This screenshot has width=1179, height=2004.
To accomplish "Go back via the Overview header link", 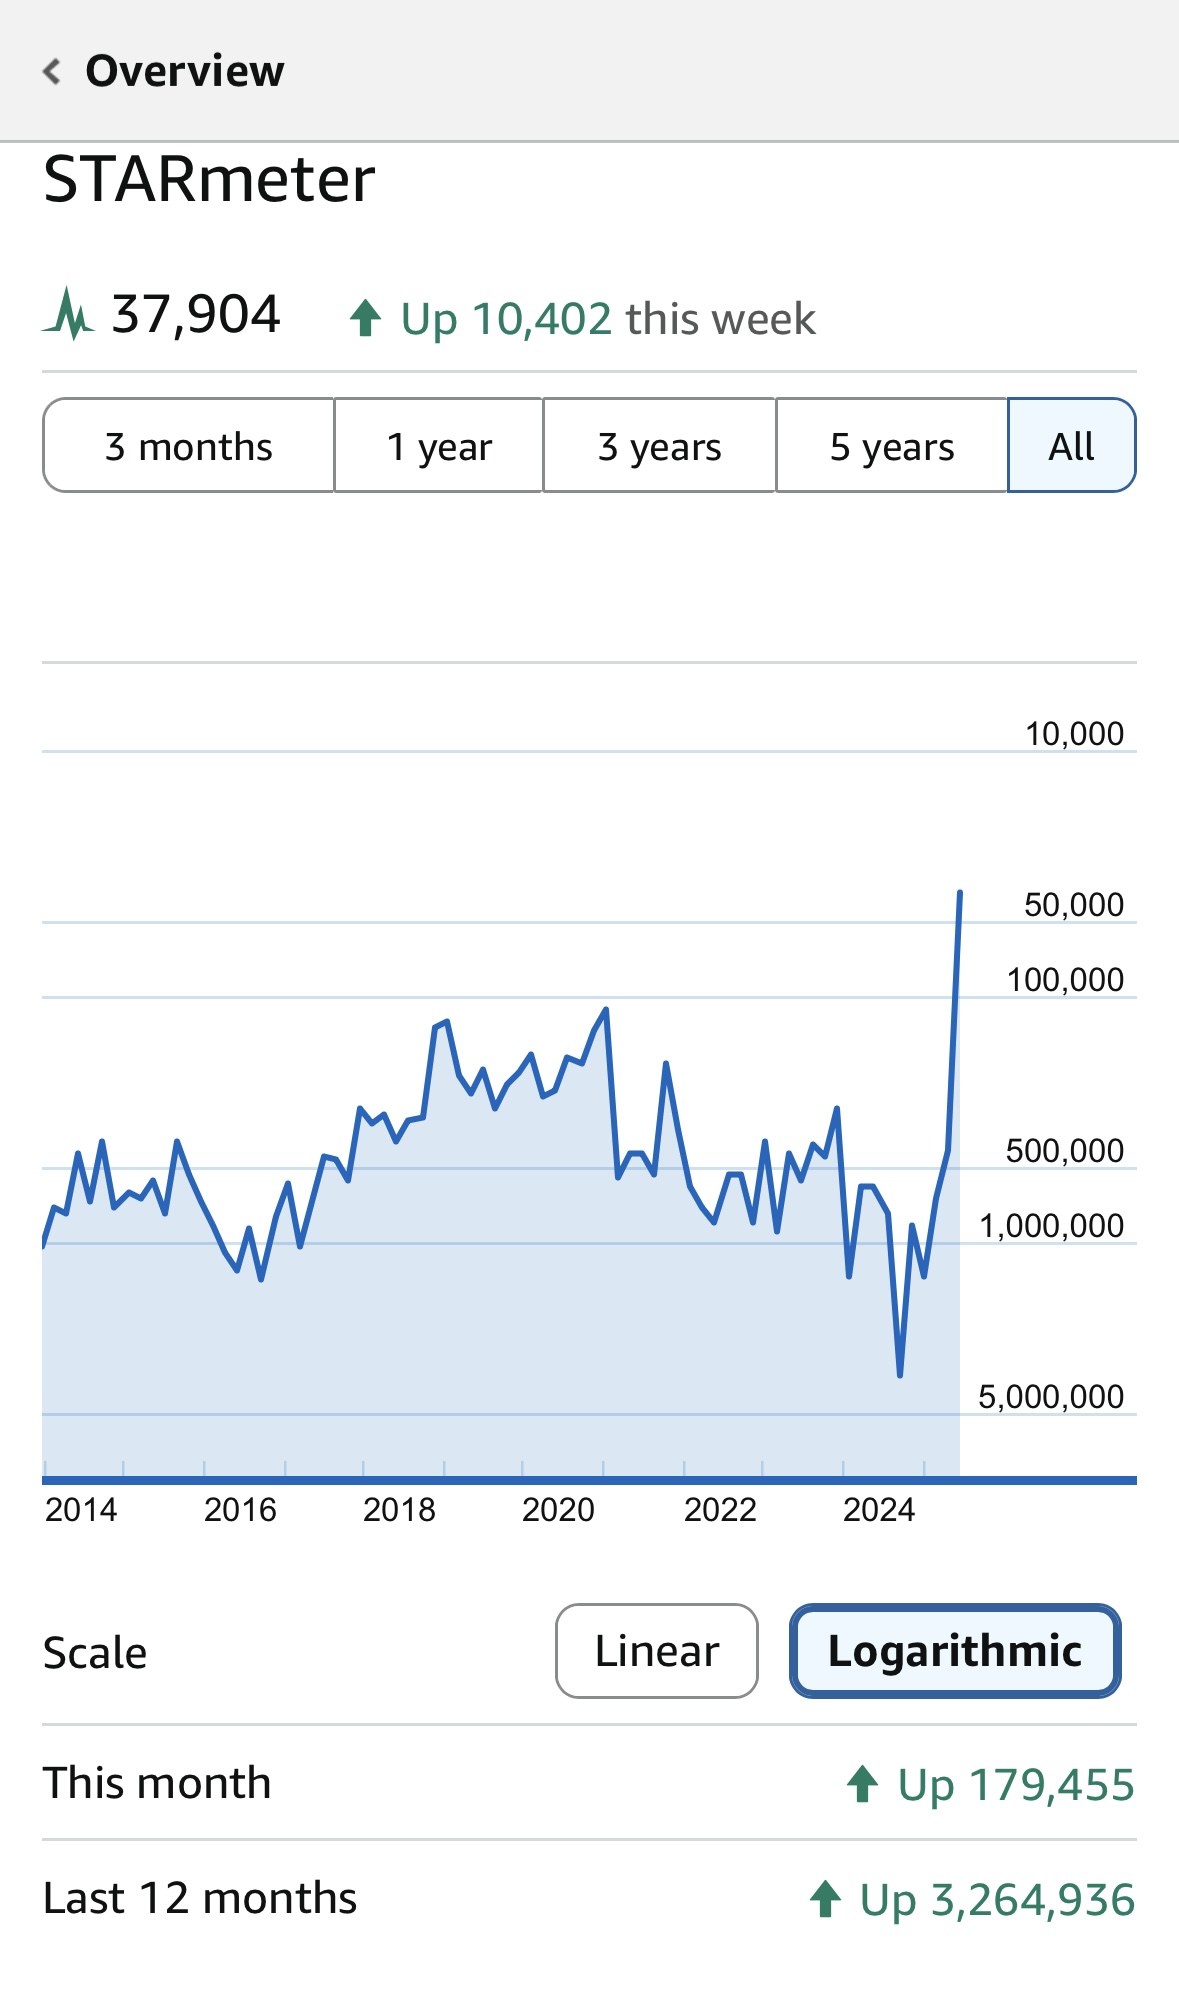I will (x=184, y=71).
